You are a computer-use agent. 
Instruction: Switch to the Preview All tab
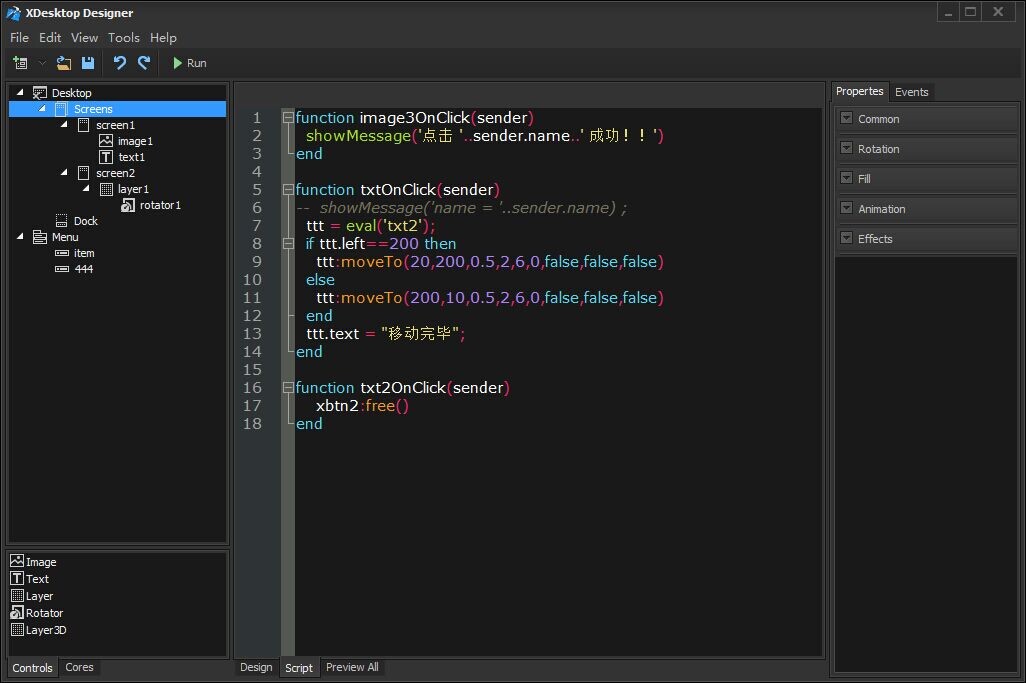click(352, 667)
